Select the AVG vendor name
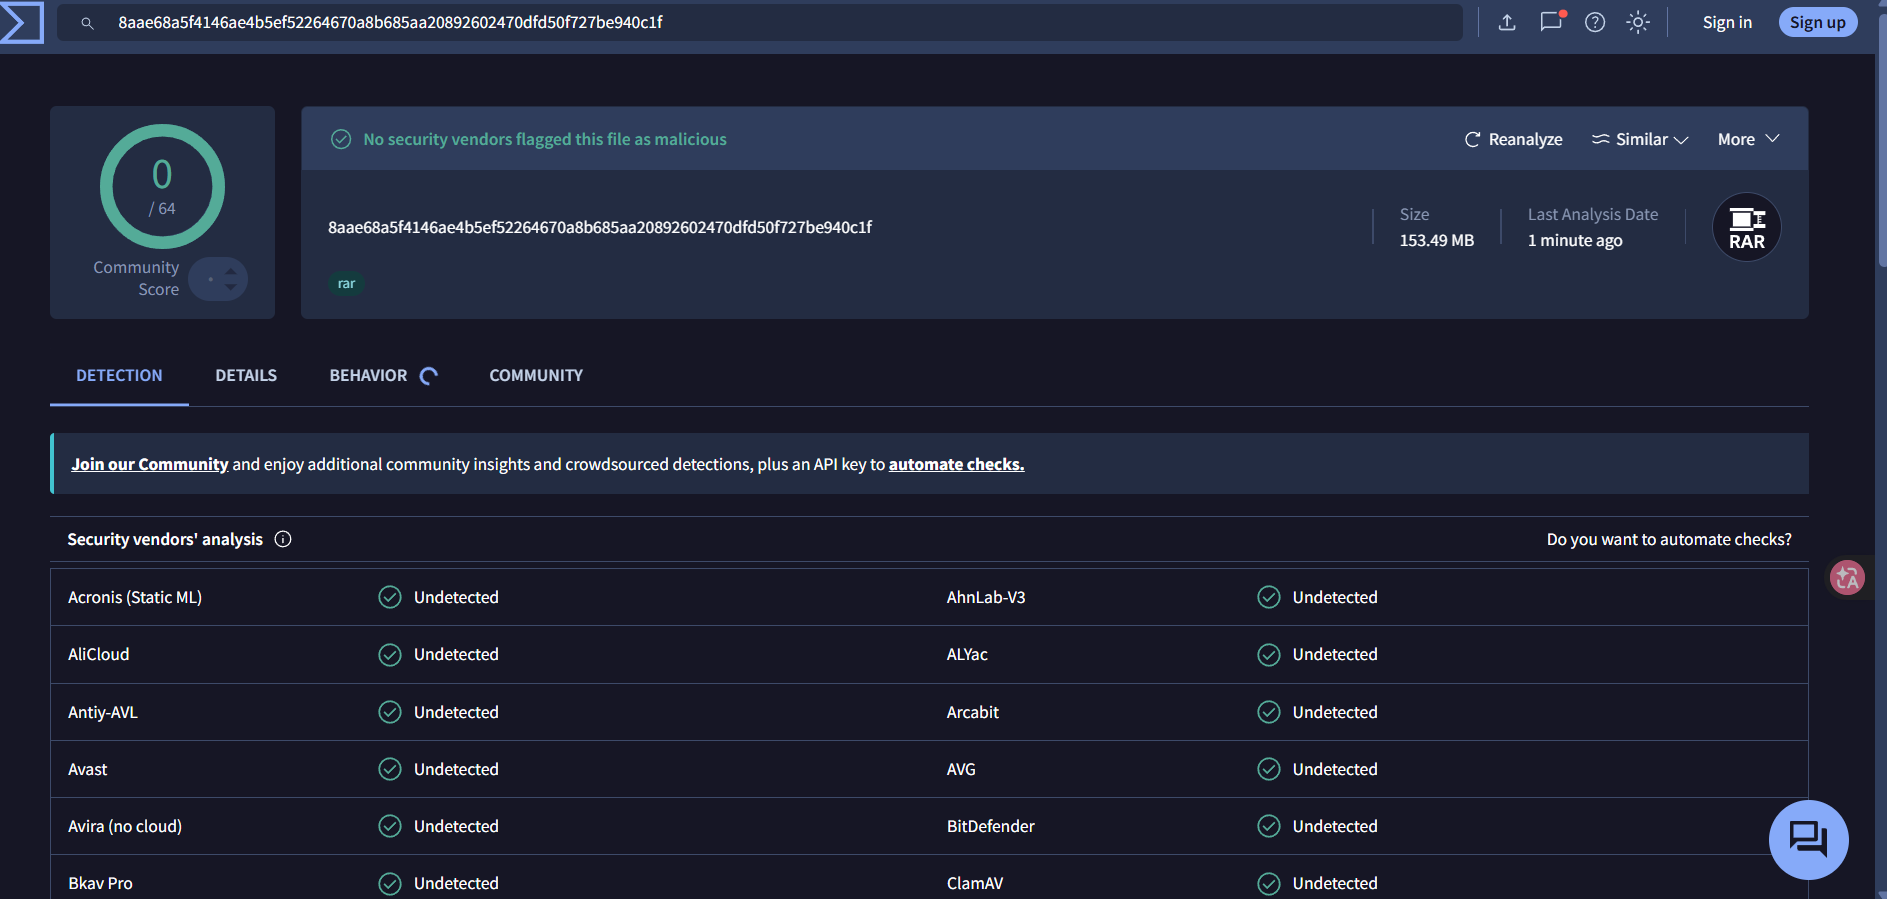 click(961, 769)
